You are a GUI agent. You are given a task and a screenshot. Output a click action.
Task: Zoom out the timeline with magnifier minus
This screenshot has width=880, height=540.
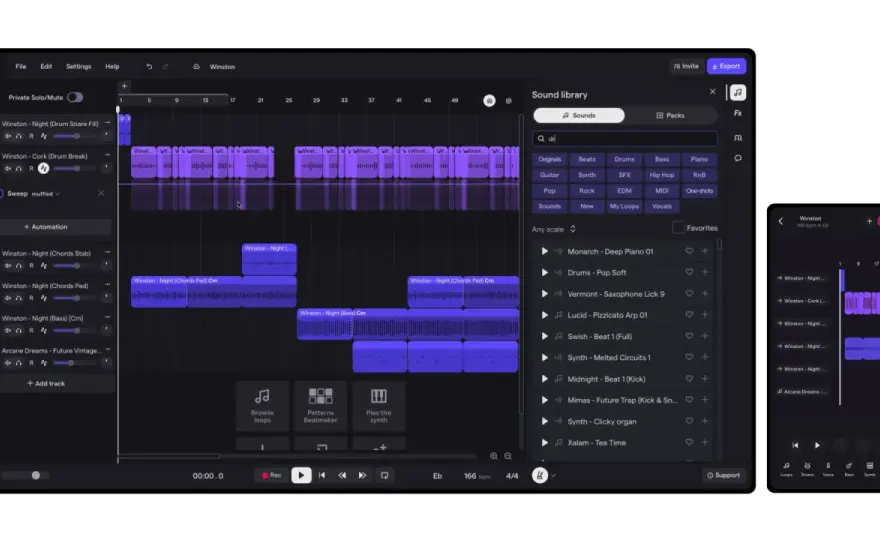tap(507, 456)
